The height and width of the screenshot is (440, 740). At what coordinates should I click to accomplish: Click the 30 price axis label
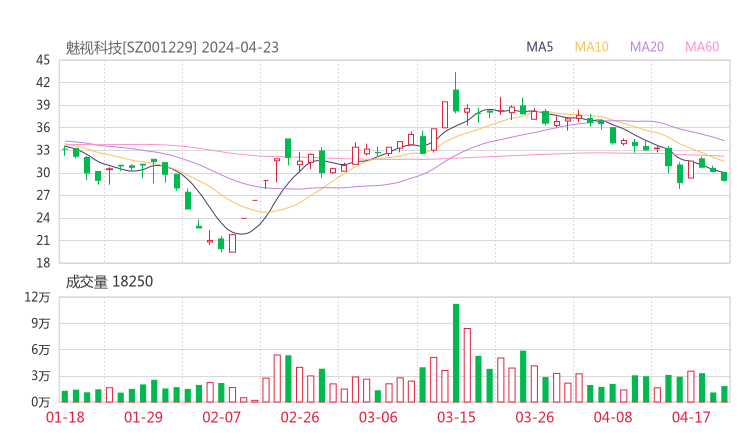tap(43, 173)
